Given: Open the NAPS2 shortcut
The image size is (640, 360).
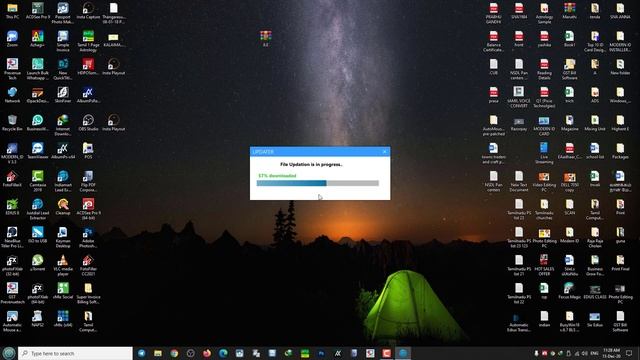Looking at the screenshot, I should pyautogui.click(x=38, y=319).
